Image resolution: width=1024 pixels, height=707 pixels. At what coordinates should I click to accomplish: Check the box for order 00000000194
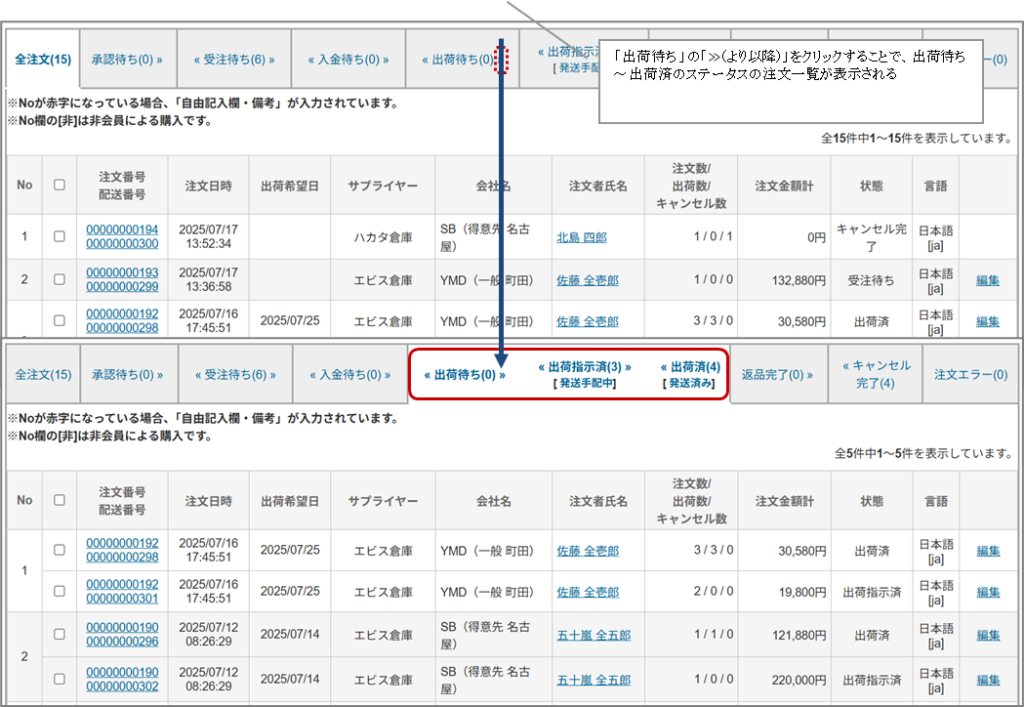click(x=59, y=237)
